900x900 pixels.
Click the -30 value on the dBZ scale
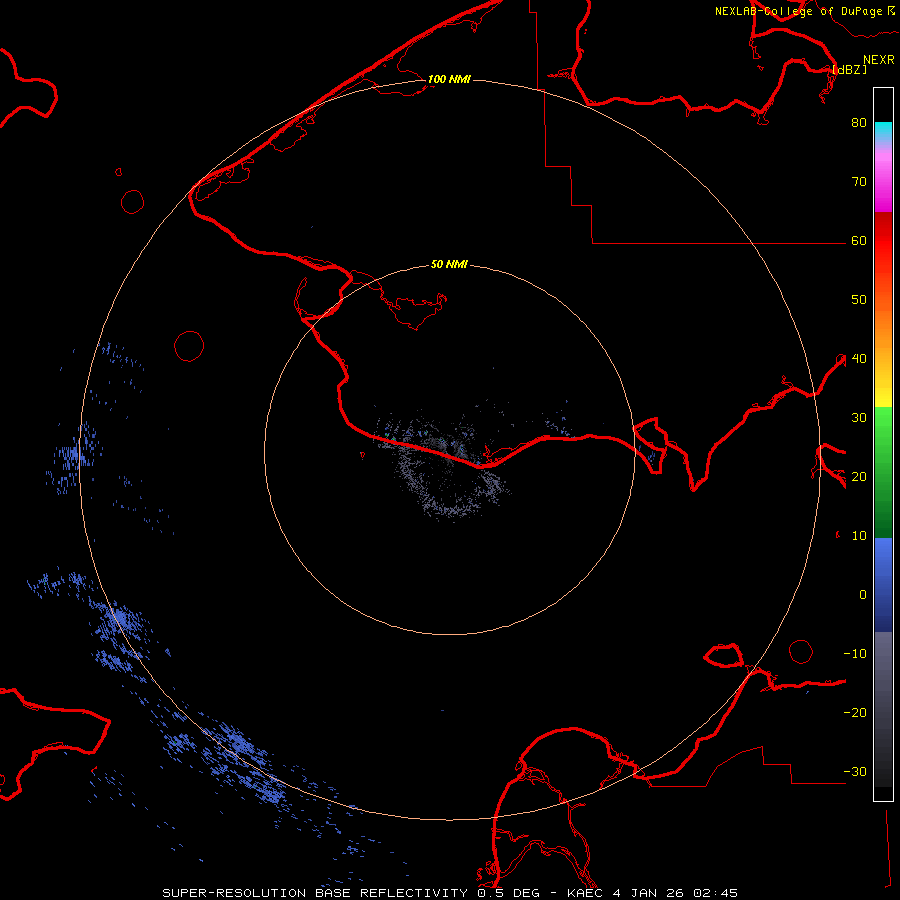pyautogui.click(x=855, y=771)
